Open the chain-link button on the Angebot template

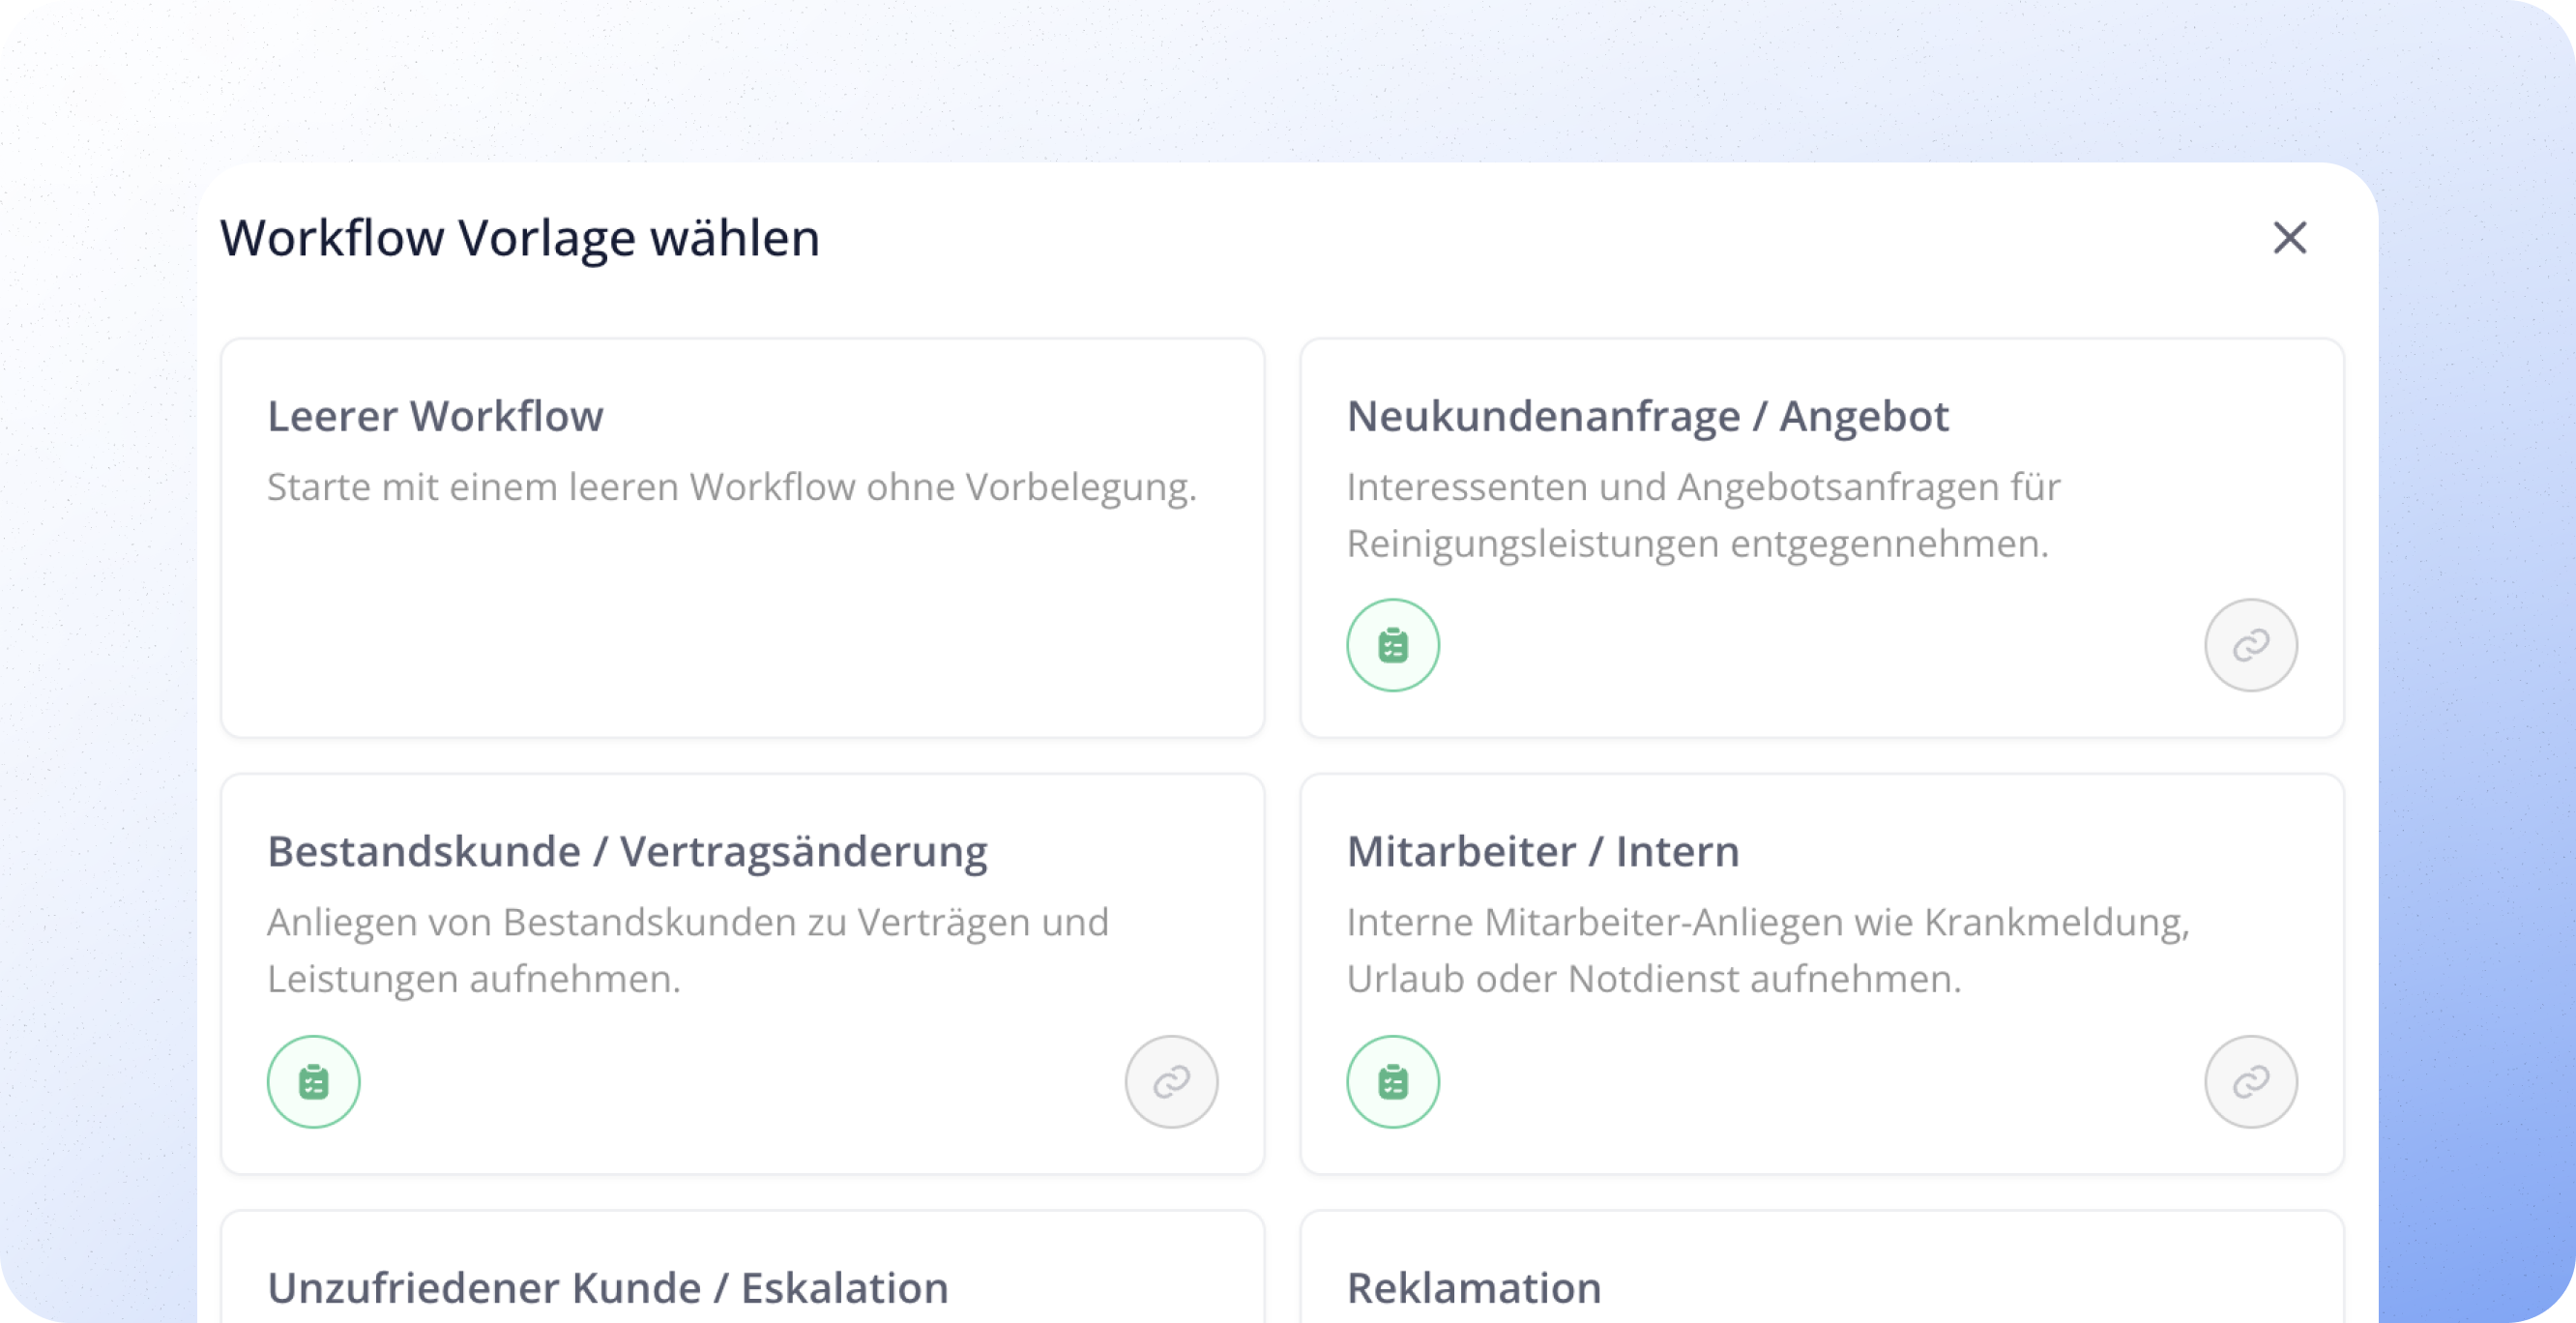[x=2251, y=644]
